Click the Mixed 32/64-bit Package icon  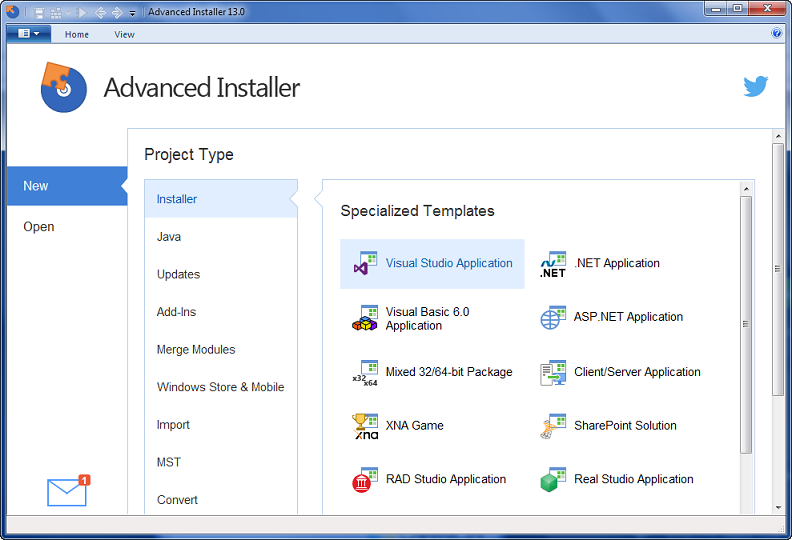[365, 373]
